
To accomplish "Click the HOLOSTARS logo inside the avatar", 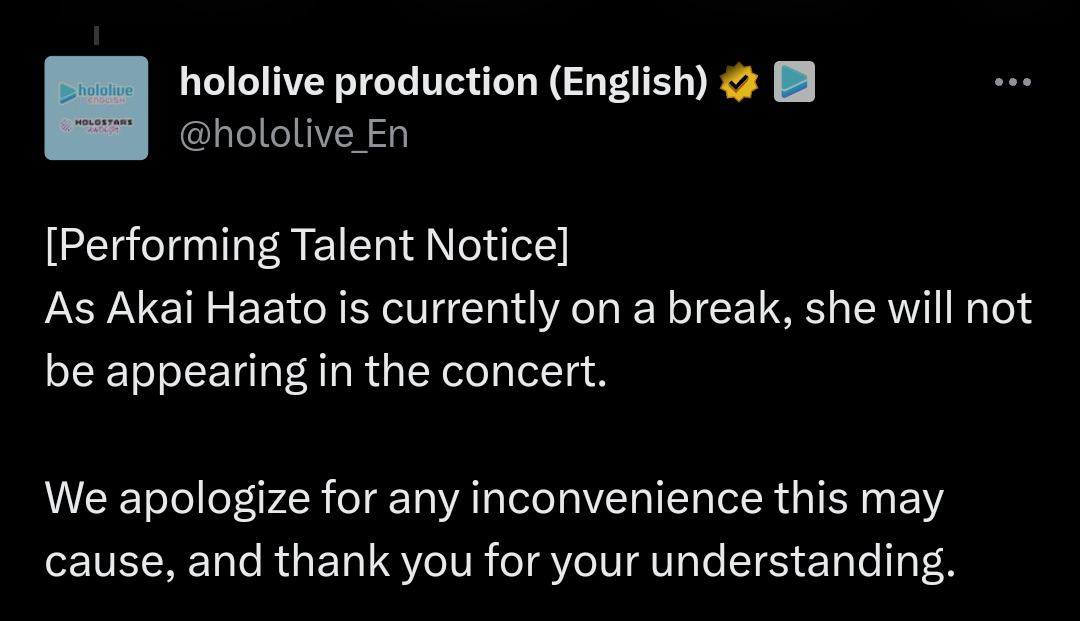I will click(96, 125).
